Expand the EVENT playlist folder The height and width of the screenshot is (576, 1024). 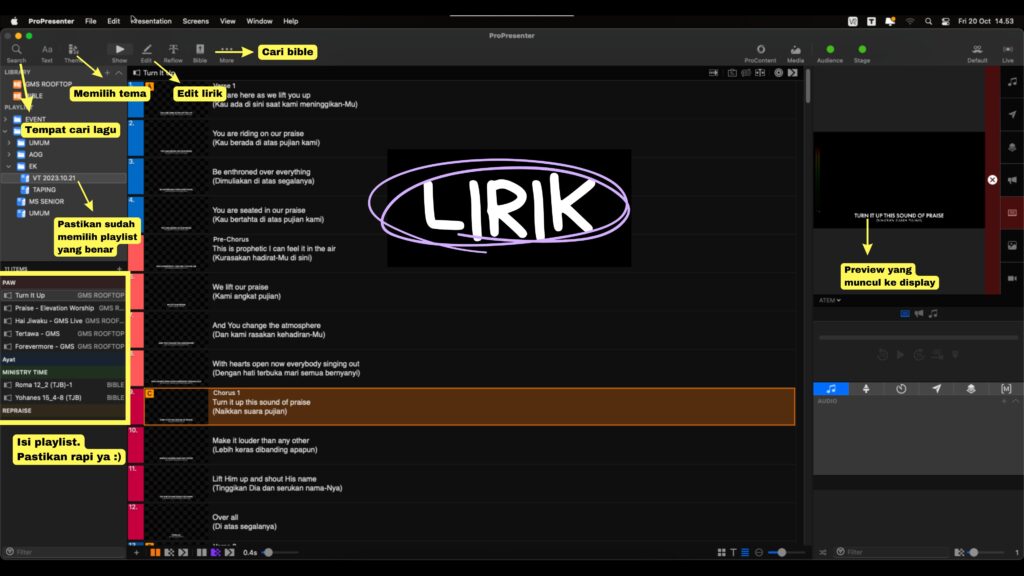[x=6, y=120]
